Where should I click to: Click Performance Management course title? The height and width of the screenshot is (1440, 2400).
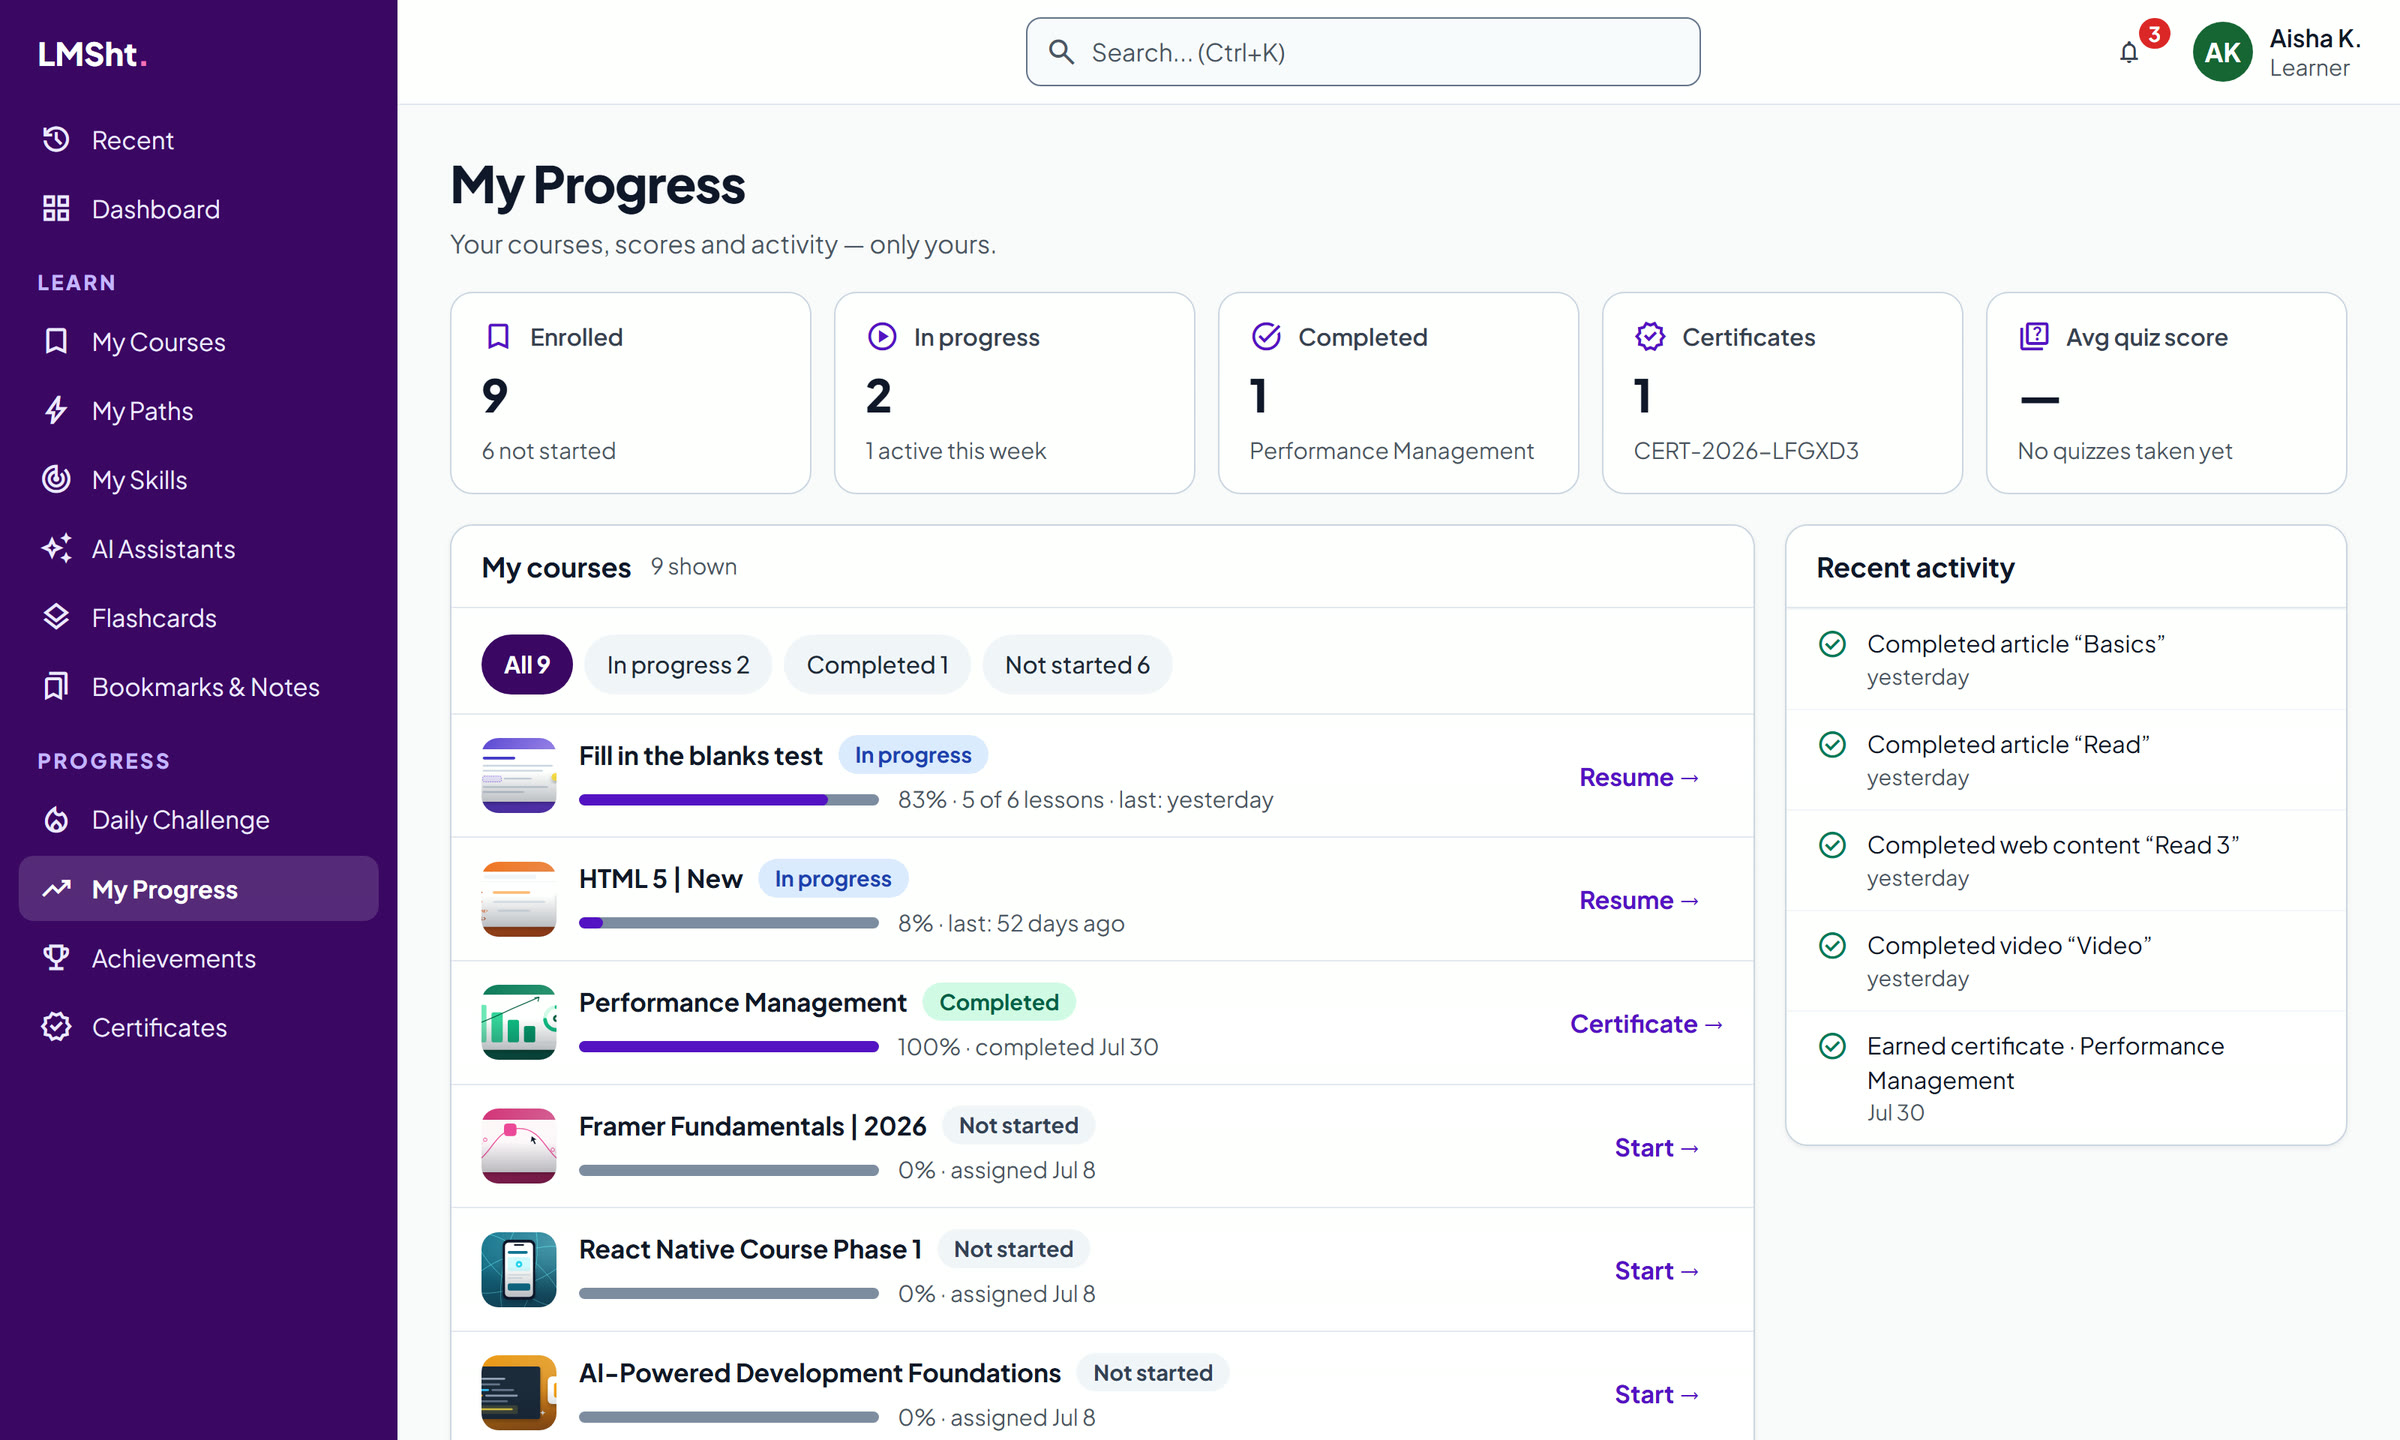coord(742,1003)
